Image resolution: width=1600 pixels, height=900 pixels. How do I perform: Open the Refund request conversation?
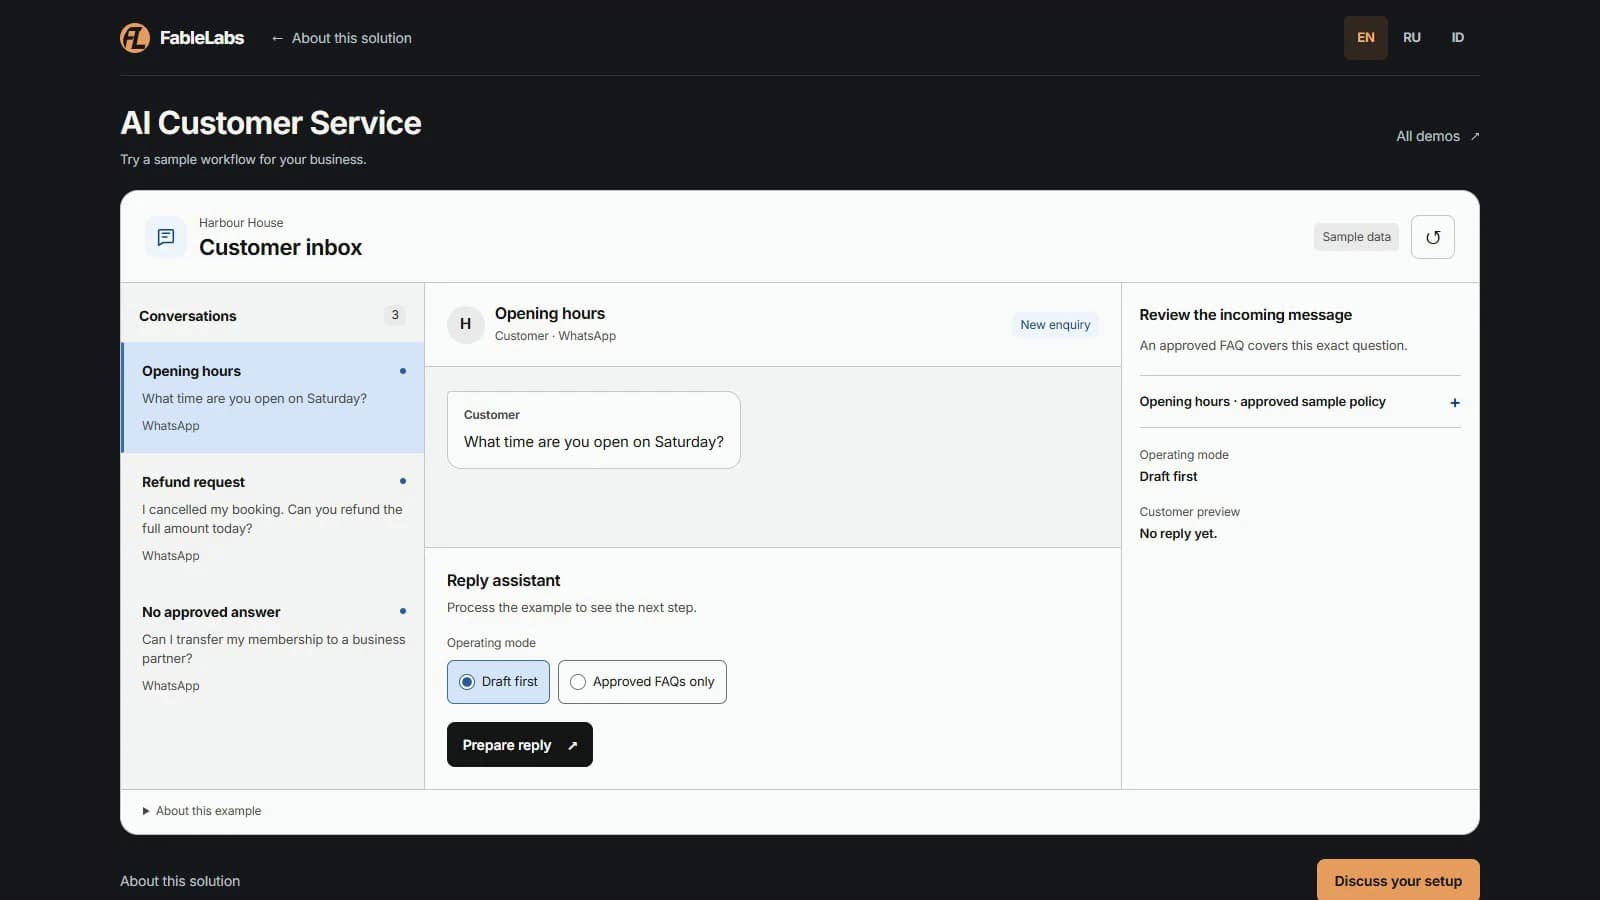[273, 518]
